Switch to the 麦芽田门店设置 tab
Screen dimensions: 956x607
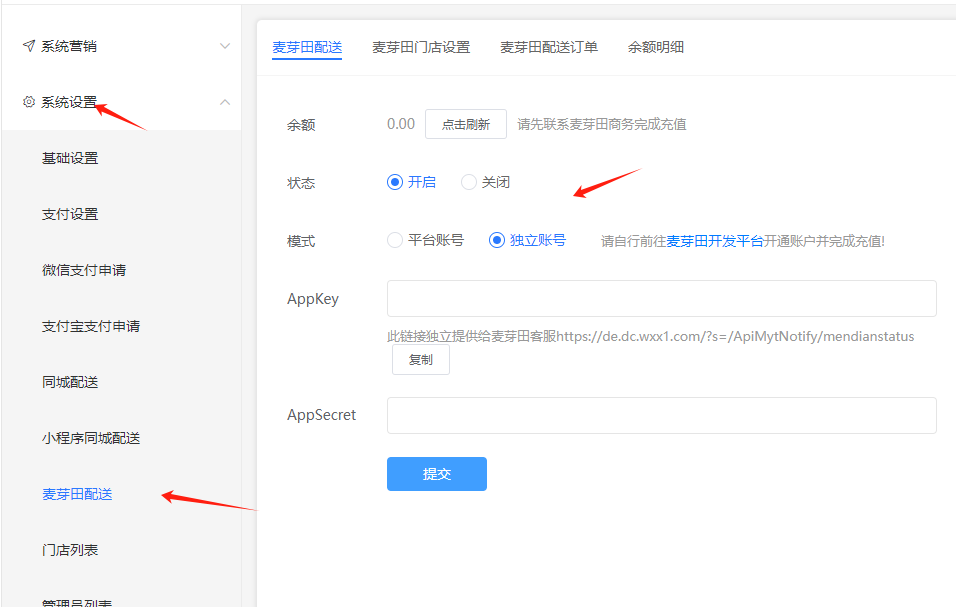click(x=421, y=47)
